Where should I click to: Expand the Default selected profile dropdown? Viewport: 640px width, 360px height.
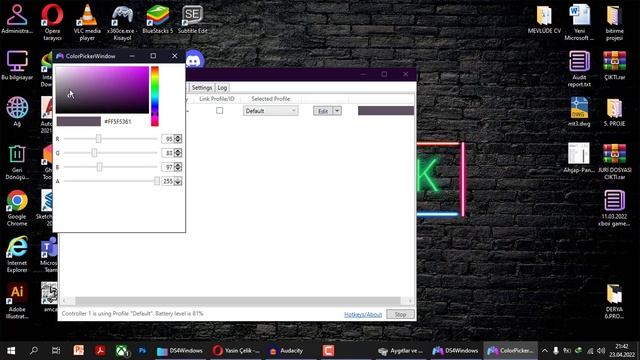coord(271,111)
